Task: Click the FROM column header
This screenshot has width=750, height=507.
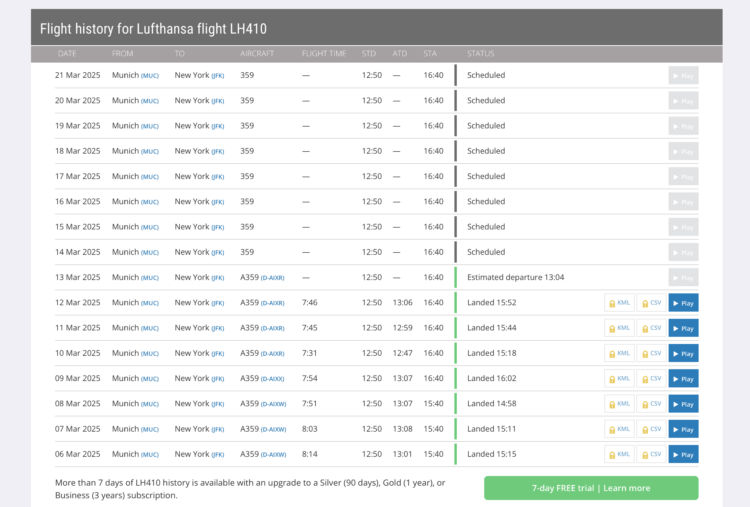Action: coord(122,54)
